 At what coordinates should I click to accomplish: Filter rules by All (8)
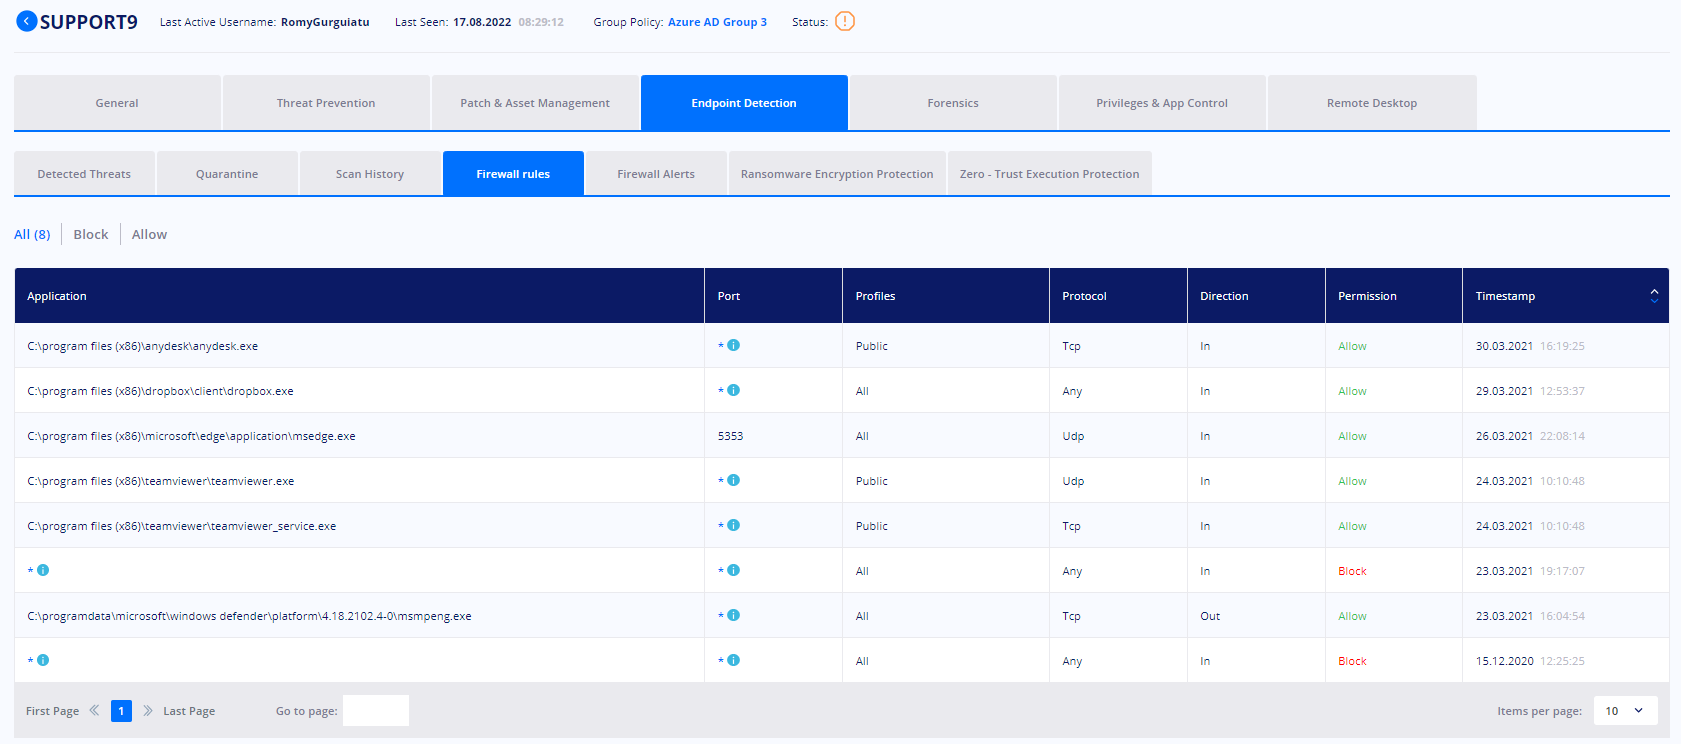[x=32, y=234]
